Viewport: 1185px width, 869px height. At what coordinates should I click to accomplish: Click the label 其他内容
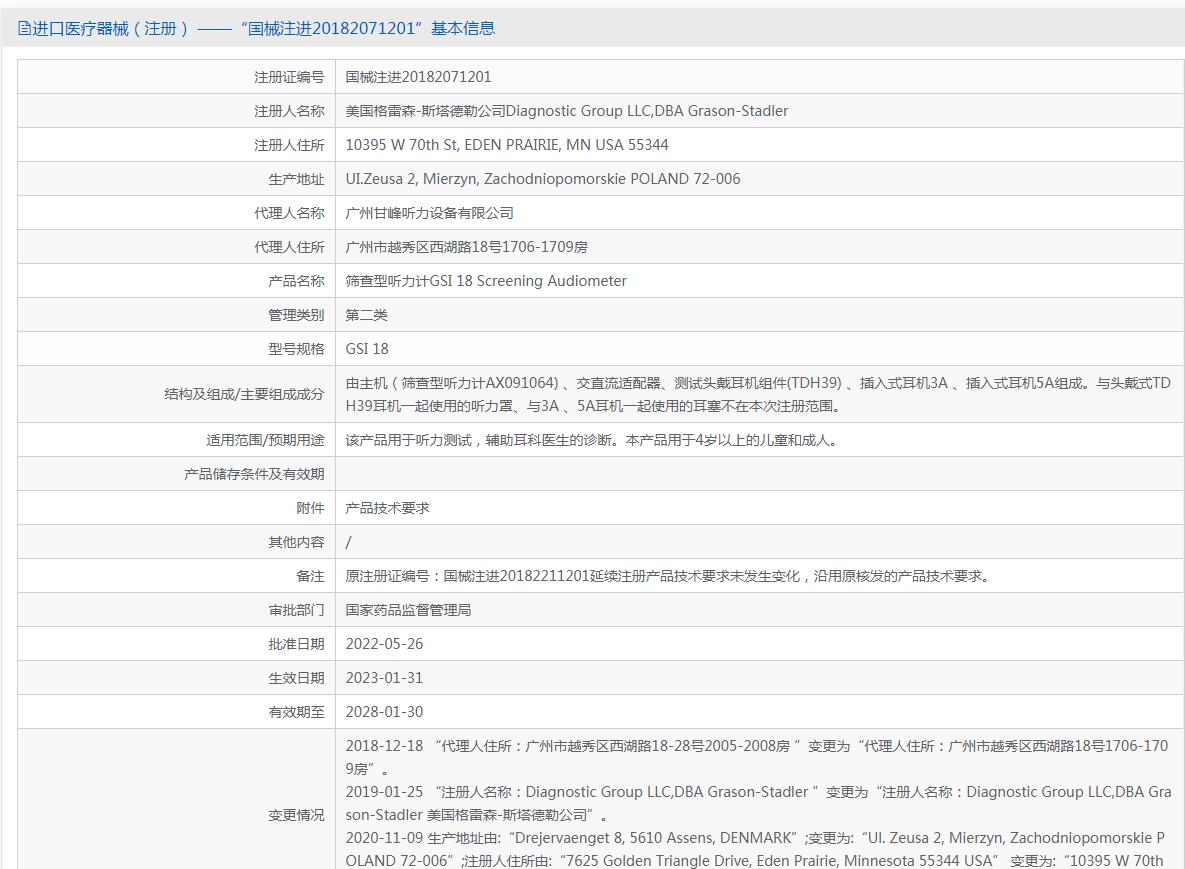click(x=296, y=543)
